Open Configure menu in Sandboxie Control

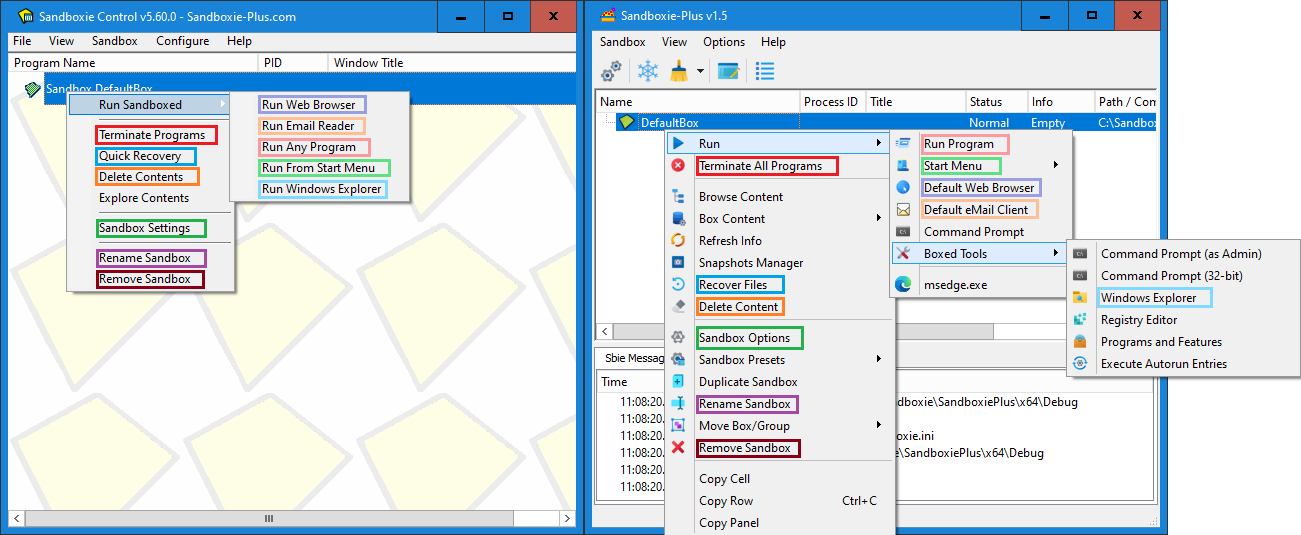[x=182, y=41]
